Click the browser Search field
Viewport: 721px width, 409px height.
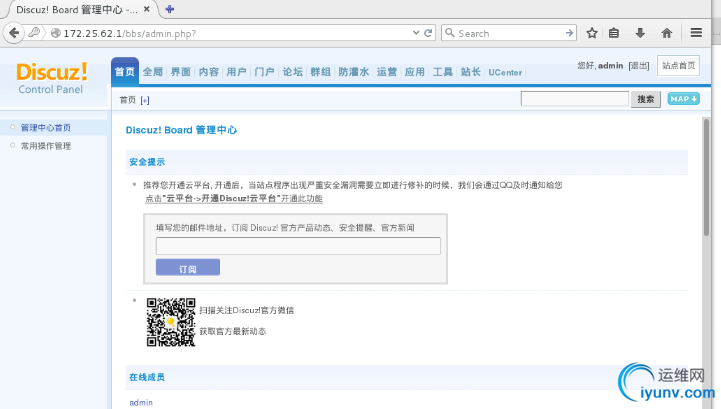[x=509, y=33]
